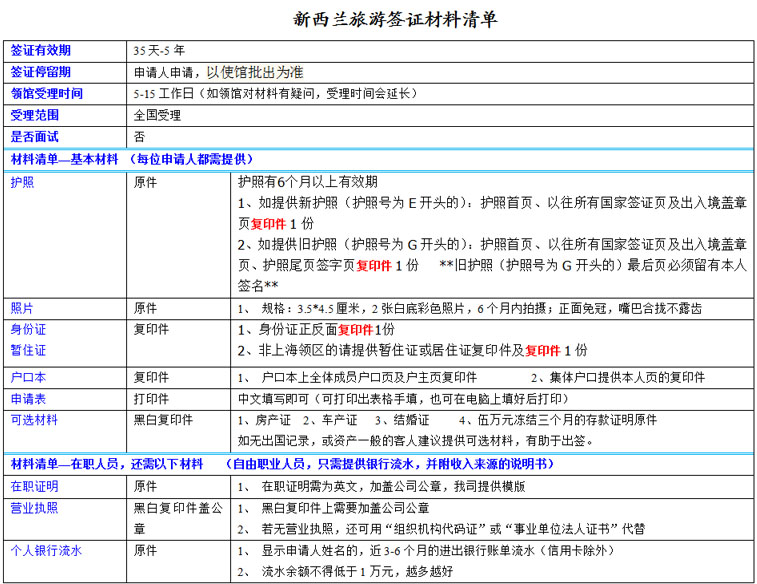This screenshot has width=757, height=584.
Task: Click the 打印件 cell in 申请表 row
Action: coord(151,398)
